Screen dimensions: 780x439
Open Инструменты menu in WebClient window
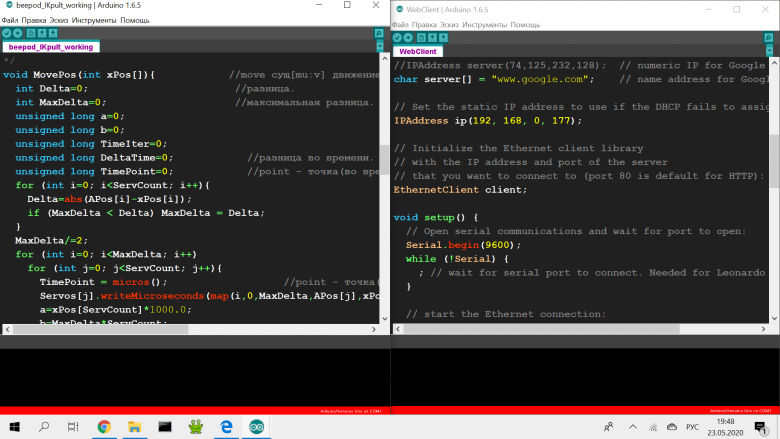click(x=484, y=25)
